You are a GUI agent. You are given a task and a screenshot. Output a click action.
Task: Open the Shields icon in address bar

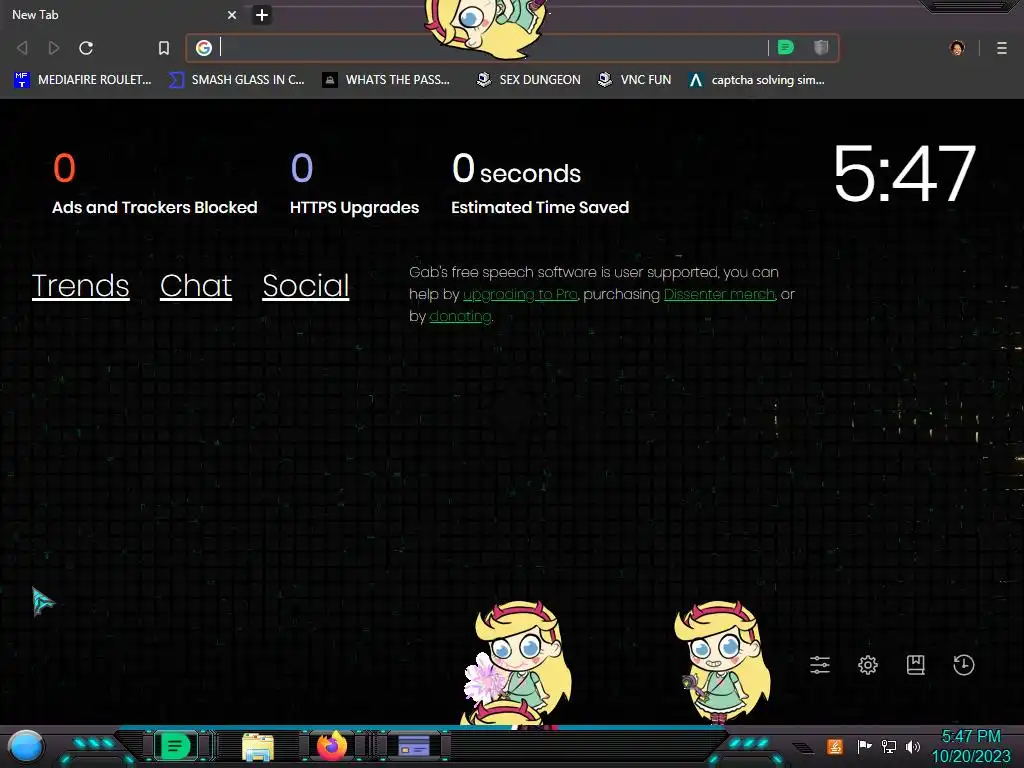click(821, 47)
